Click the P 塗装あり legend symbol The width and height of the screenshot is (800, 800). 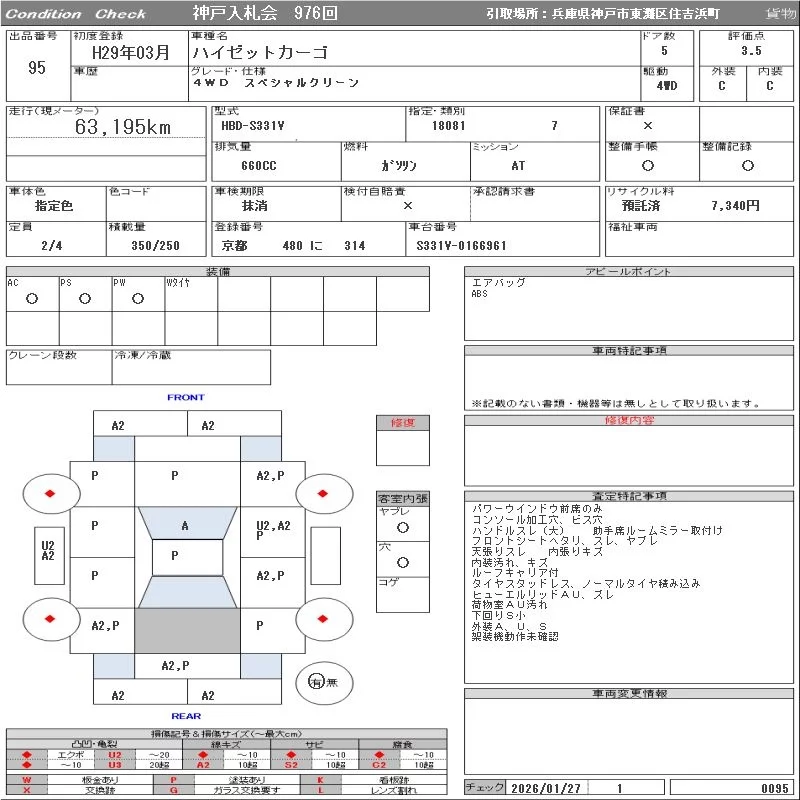click(x=173, y=780)
